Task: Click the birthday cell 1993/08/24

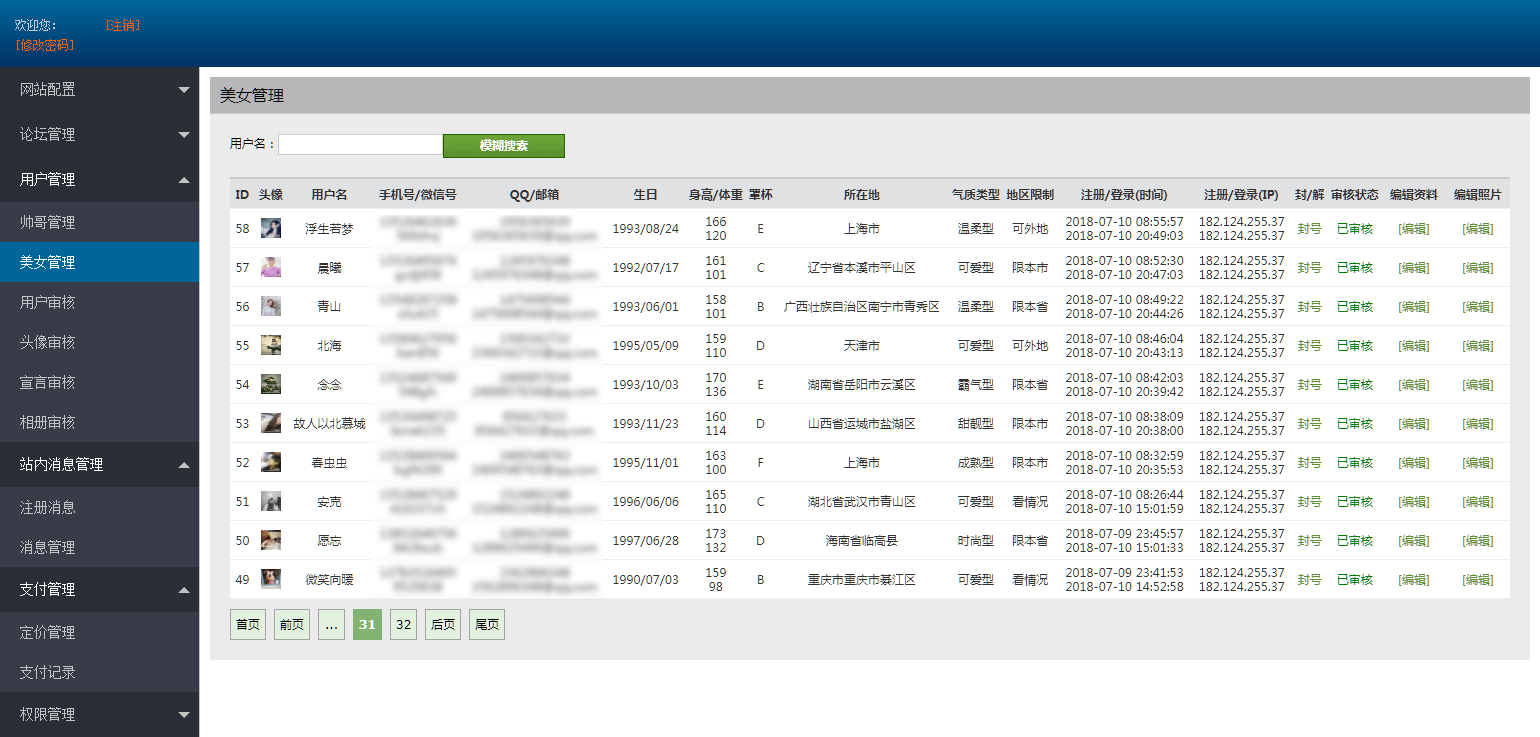Action: (x=646, y=229)
